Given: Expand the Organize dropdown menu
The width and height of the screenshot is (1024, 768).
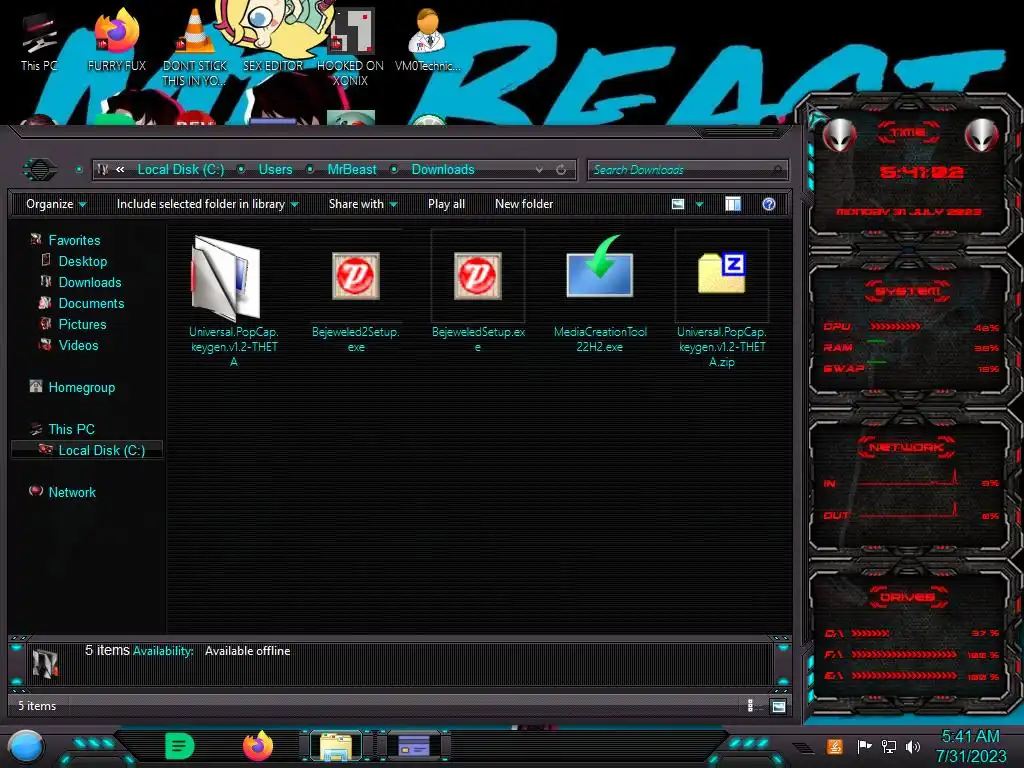Looking at the screenshot, I should (56, 204).
